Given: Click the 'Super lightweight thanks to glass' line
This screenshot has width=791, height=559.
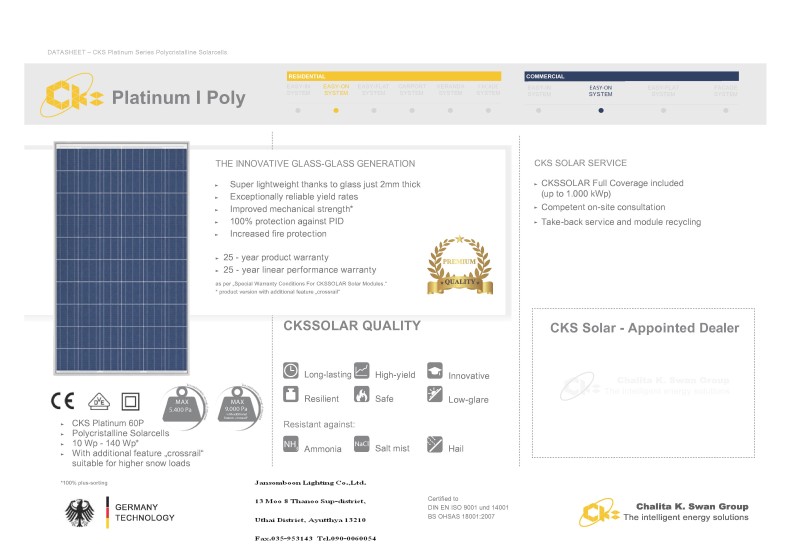Looking at the screenshot, I should point(325,184).
